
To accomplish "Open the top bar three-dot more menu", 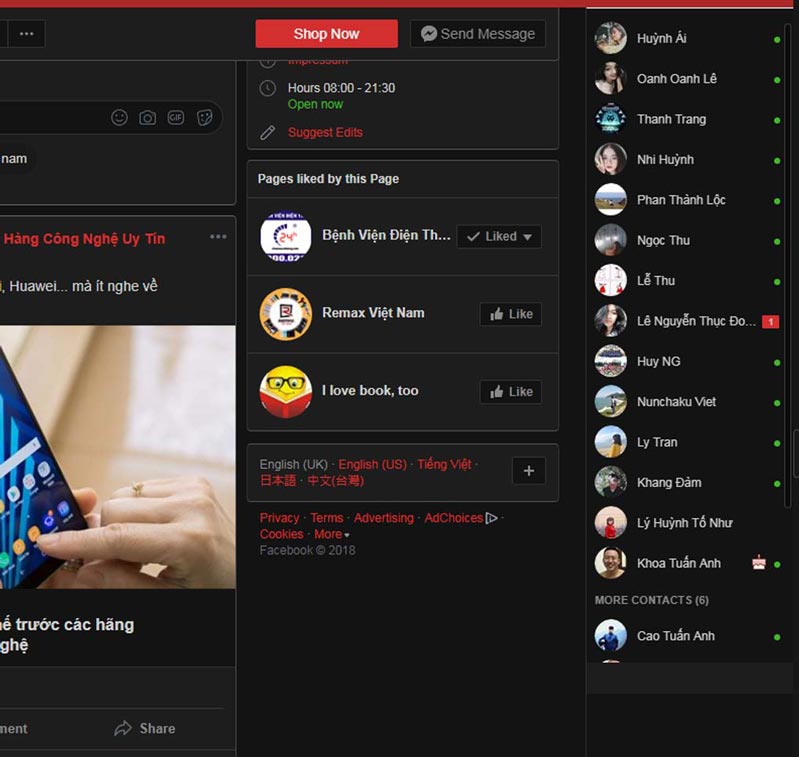I will tap(26, 34).
